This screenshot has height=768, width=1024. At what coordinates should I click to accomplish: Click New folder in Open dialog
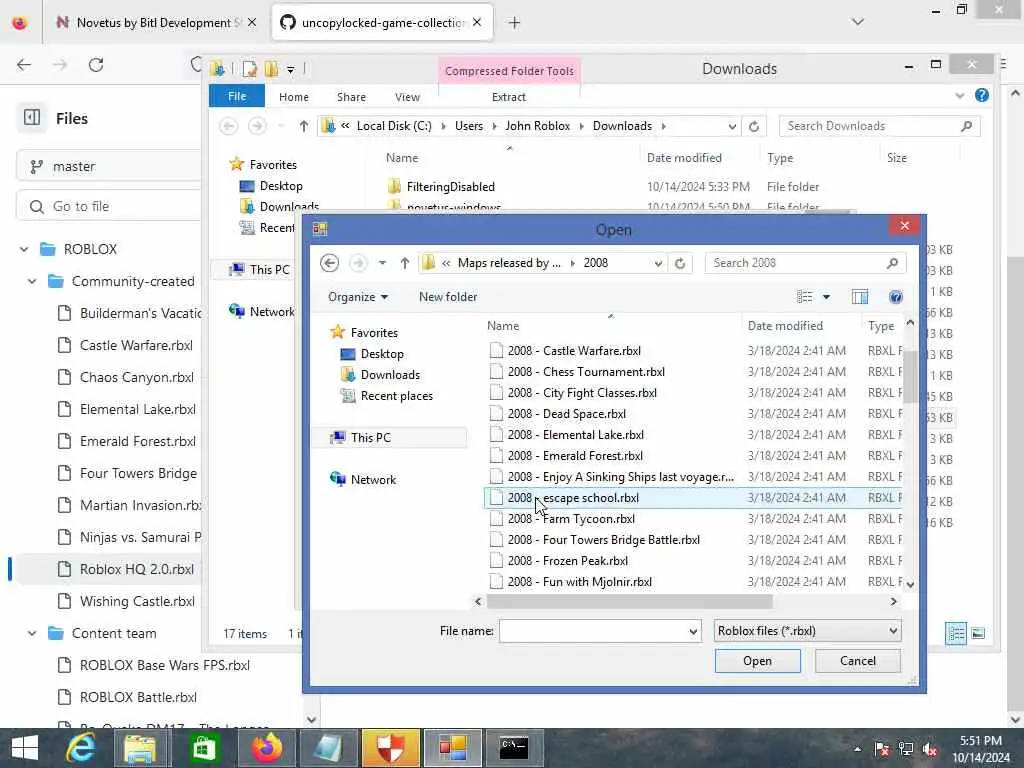(448, 297)
